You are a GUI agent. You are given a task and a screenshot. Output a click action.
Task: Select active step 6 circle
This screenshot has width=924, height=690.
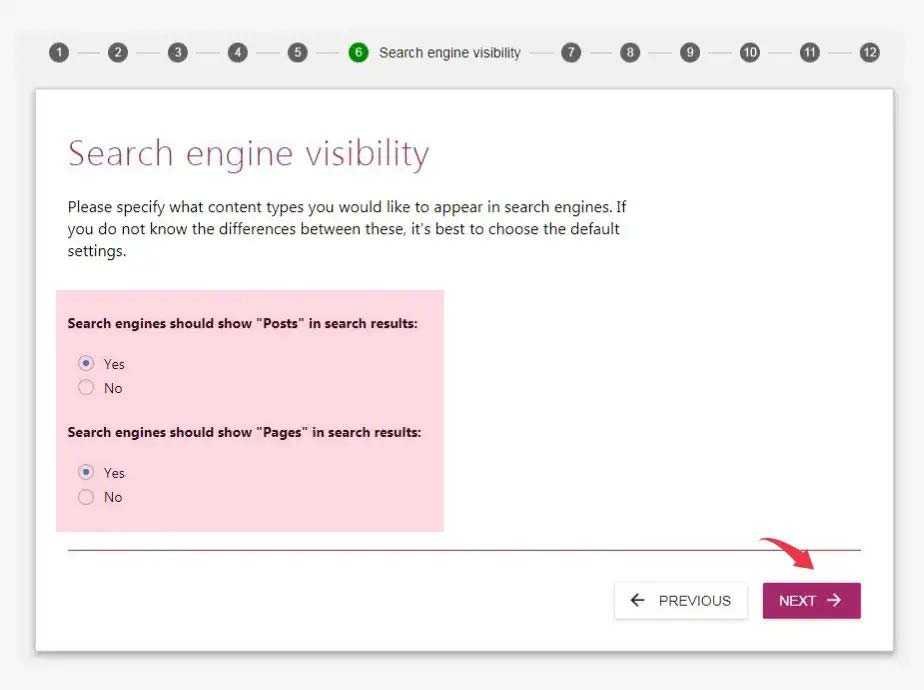click(x=358, y=52)
